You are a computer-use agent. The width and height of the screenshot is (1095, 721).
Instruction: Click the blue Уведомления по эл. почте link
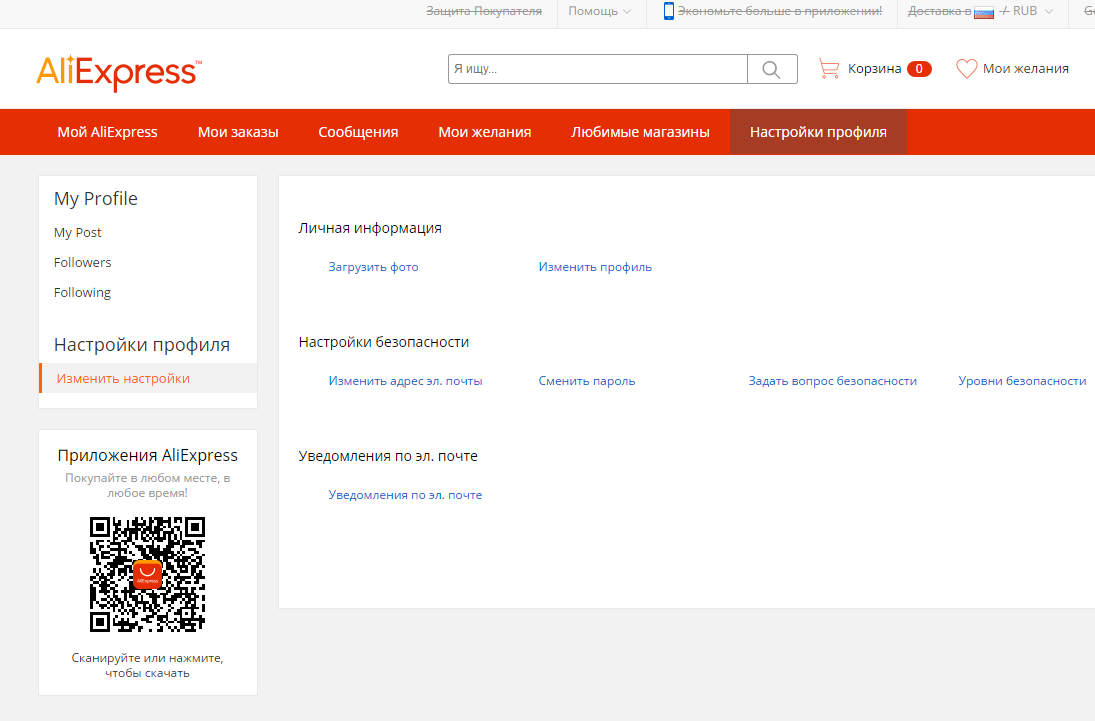(x=405, y=495)
